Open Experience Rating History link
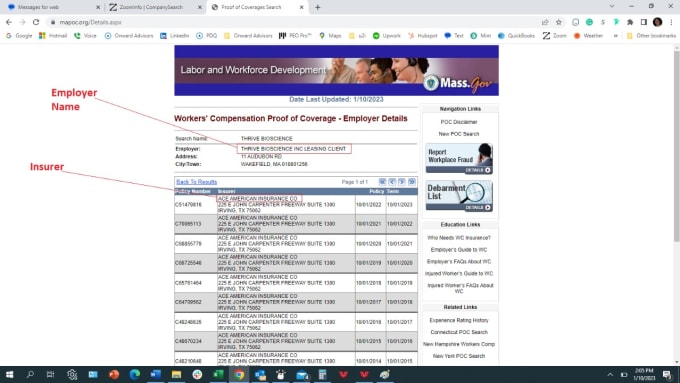This screenshot has width=680, height=383. (x=459, y=320)
